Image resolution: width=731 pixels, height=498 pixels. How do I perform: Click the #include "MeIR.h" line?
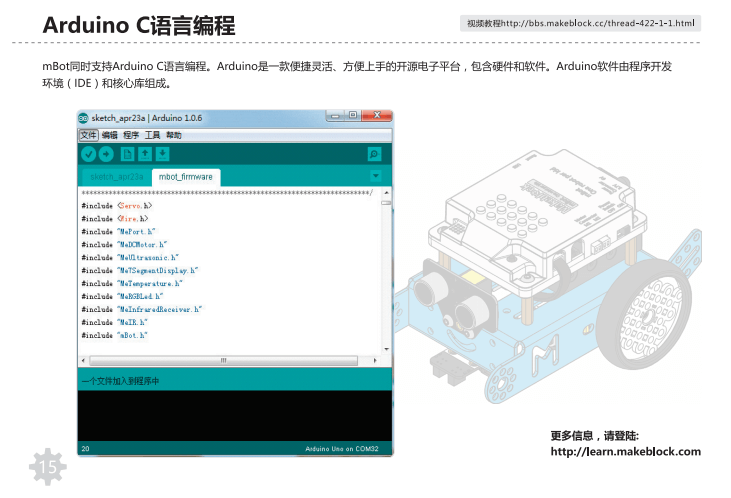tap(115, 323)
